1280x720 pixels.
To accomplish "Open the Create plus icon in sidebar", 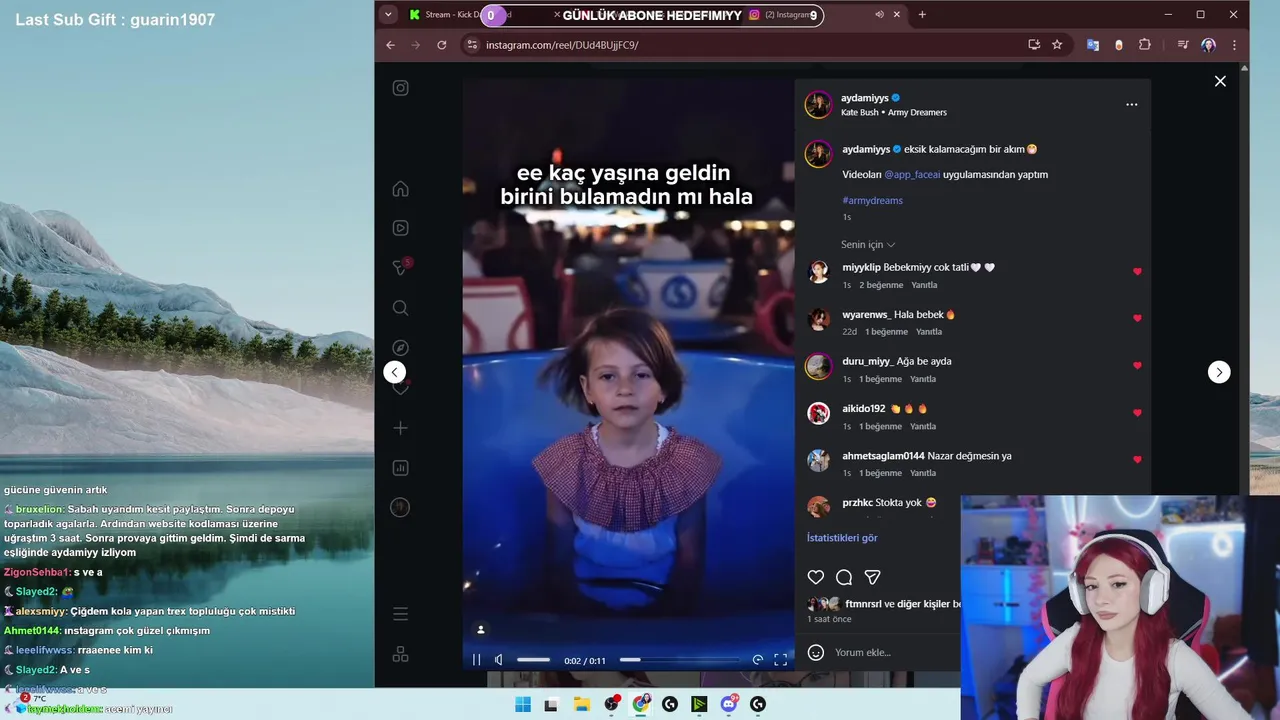I will click(x=400, y=428).
